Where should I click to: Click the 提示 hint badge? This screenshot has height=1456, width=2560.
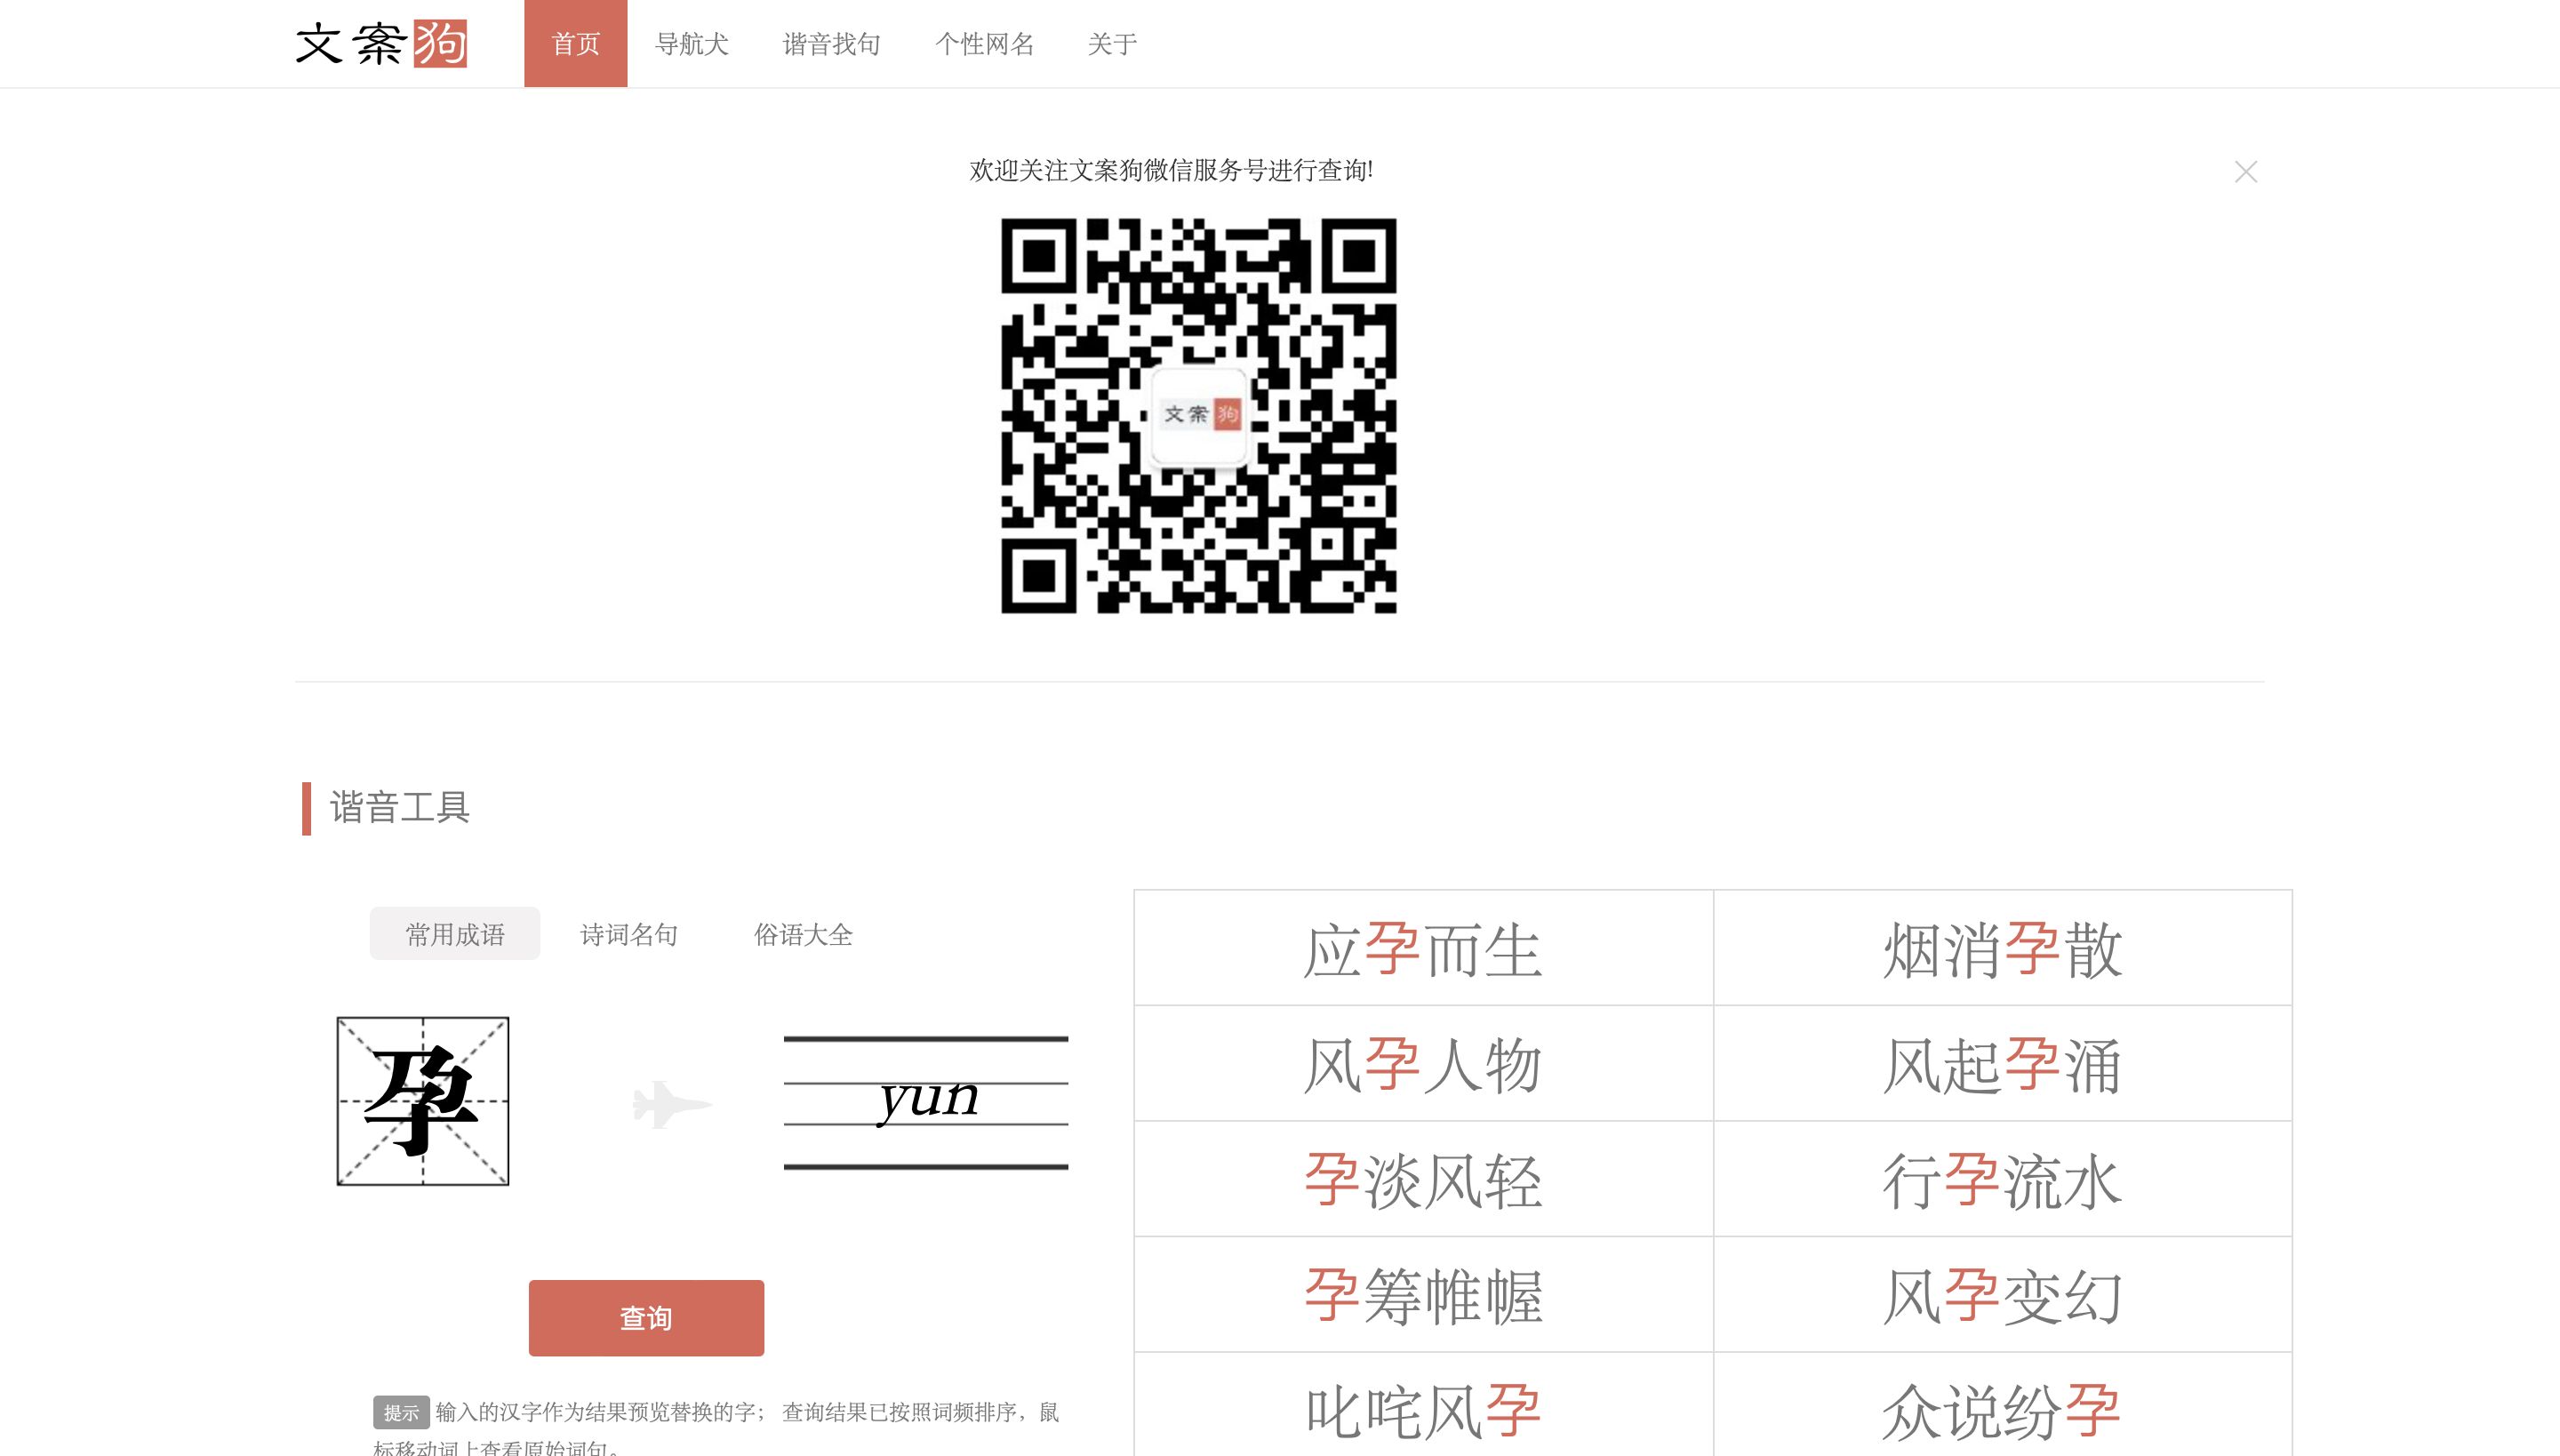[401, 1412]
